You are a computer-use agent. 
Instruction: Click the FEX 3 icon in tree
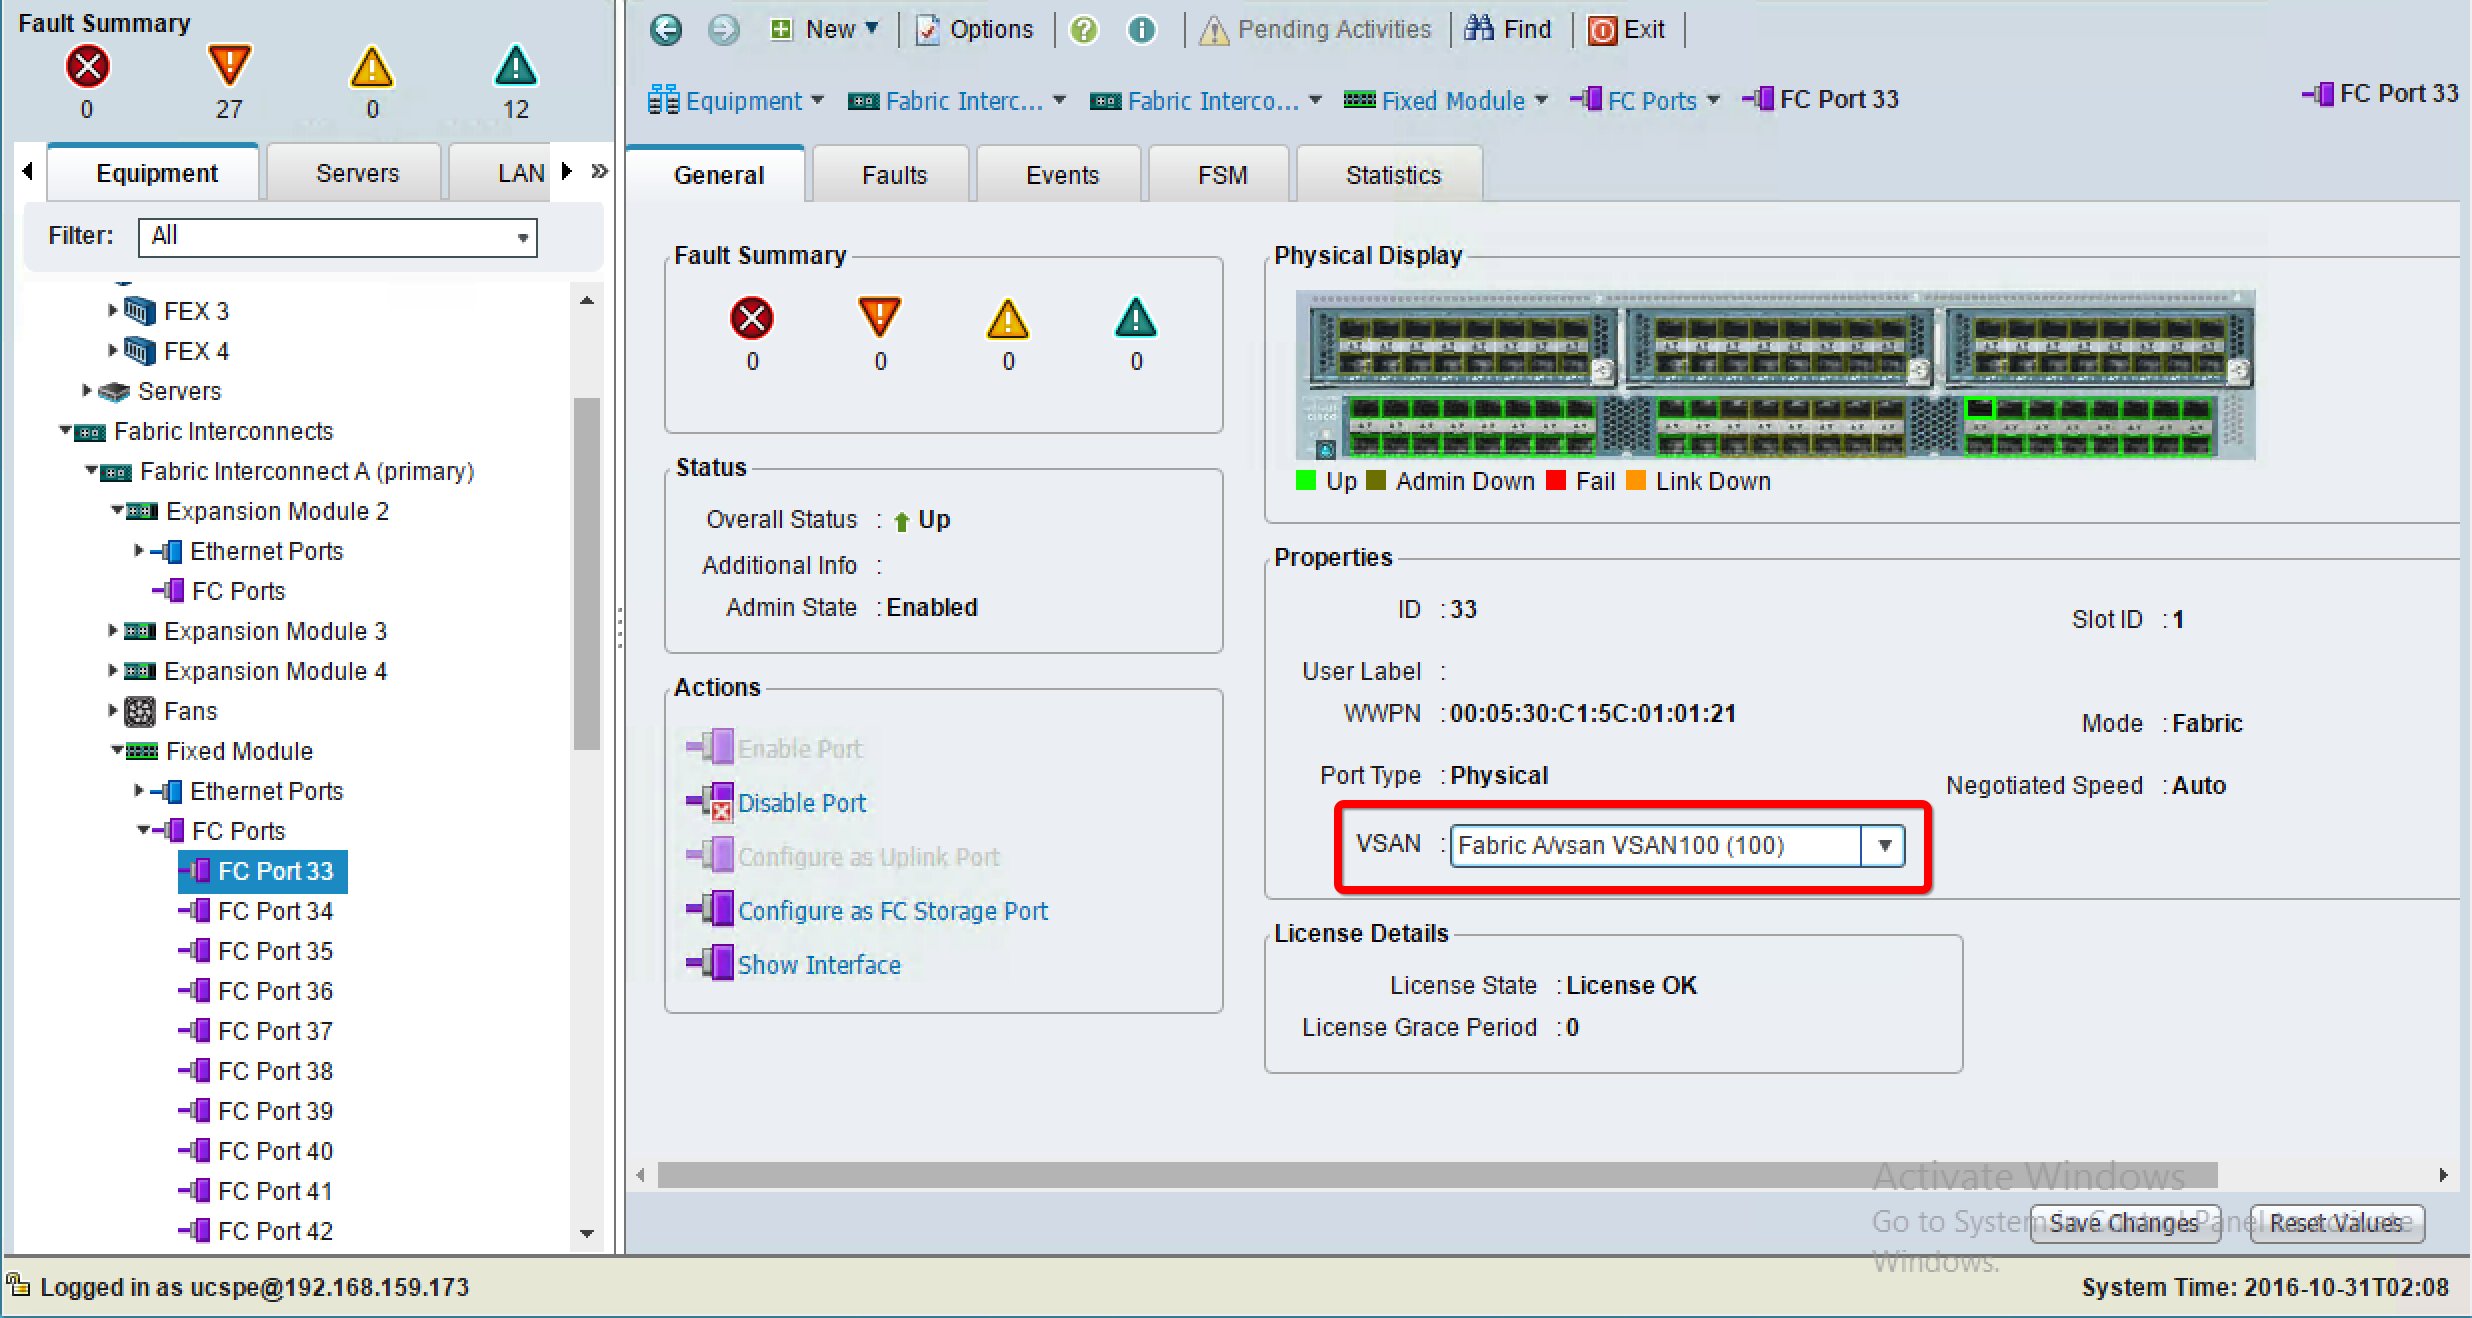click(140, 311)
